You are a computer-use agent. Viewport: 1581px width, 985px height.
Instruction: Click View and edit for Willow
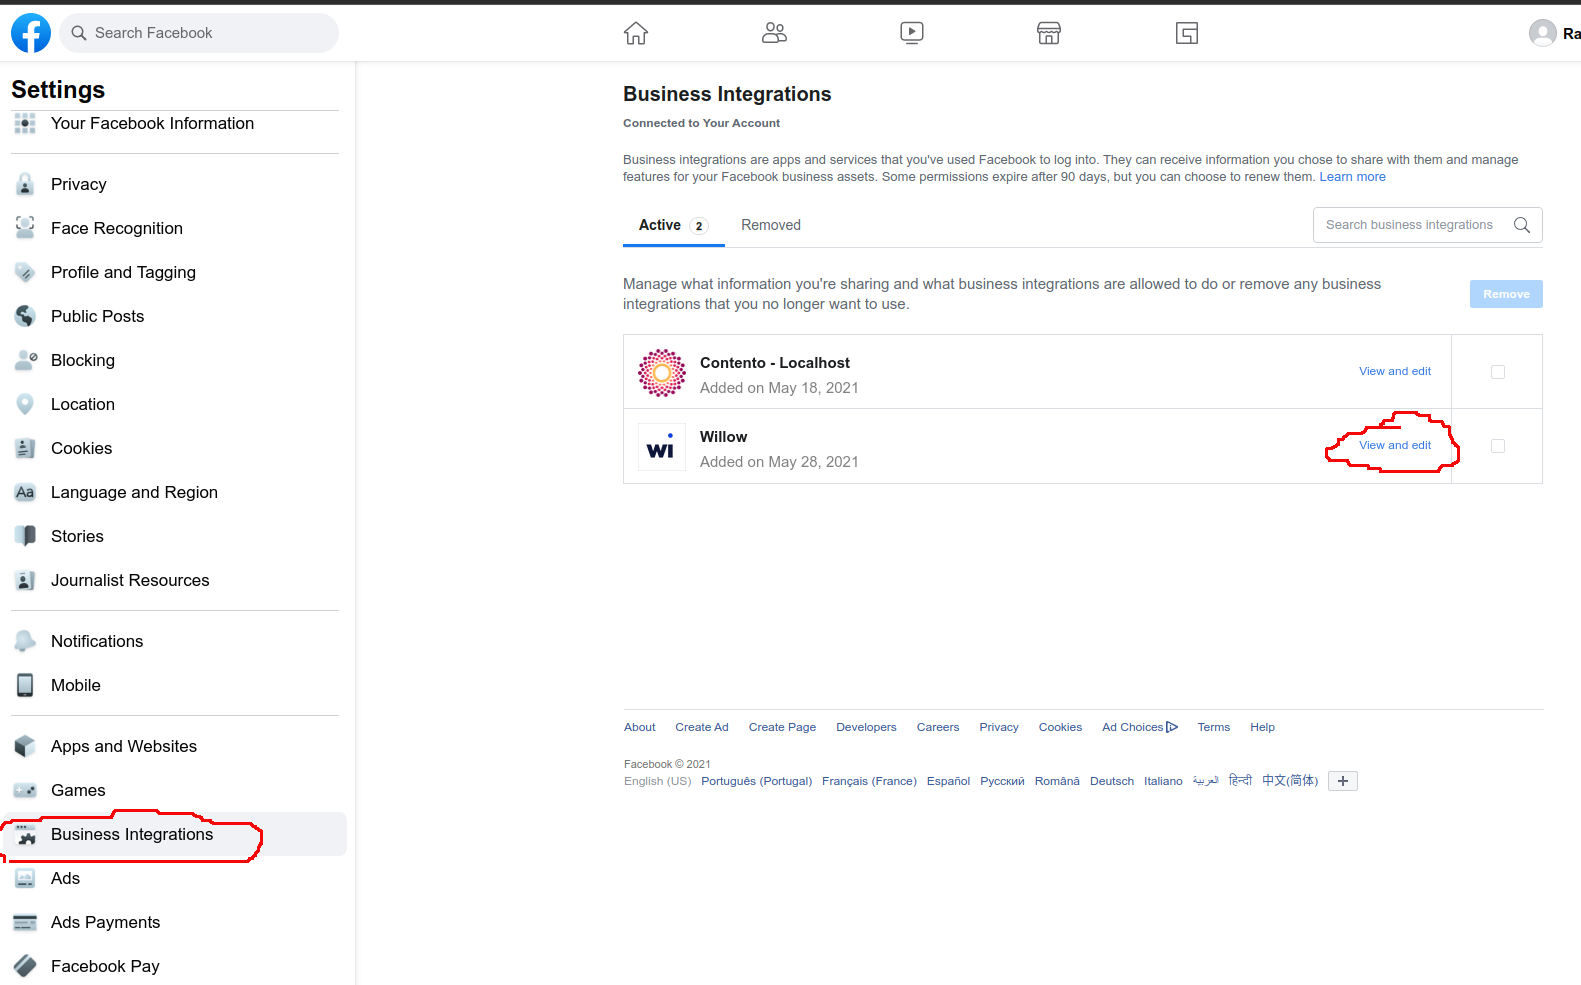(1395, 445)
